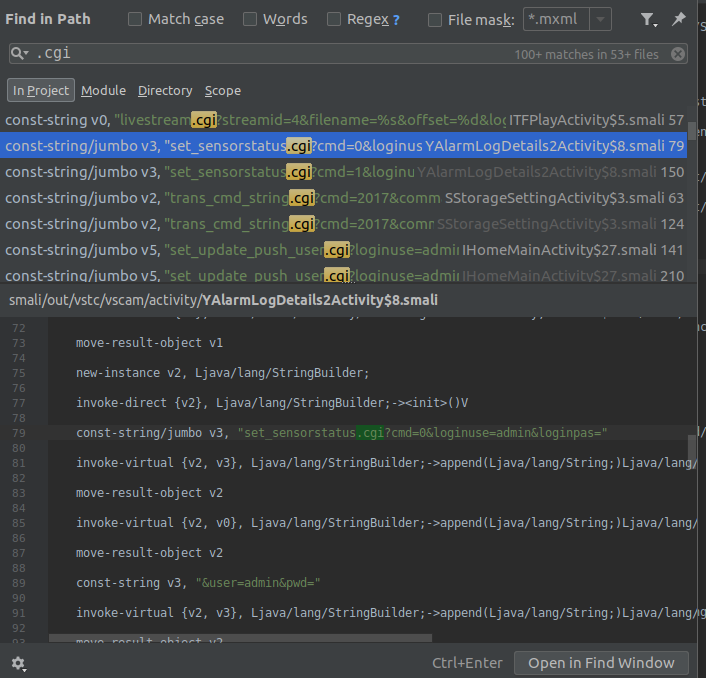706x678 pixels.
Task: Select result YAlarmLogDetails2Activity$8.smali 79
Action: coord(344,146)
